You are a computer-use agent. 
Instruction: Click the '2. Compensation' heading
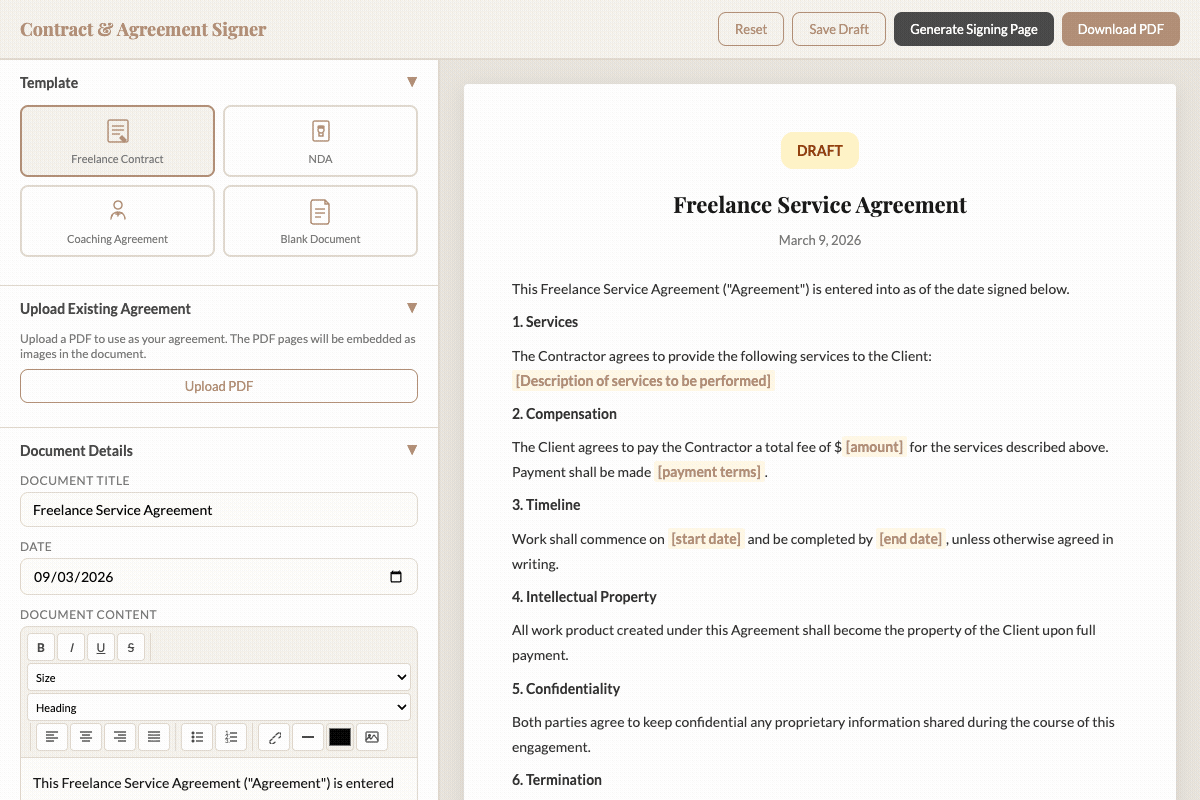[564, 414]
